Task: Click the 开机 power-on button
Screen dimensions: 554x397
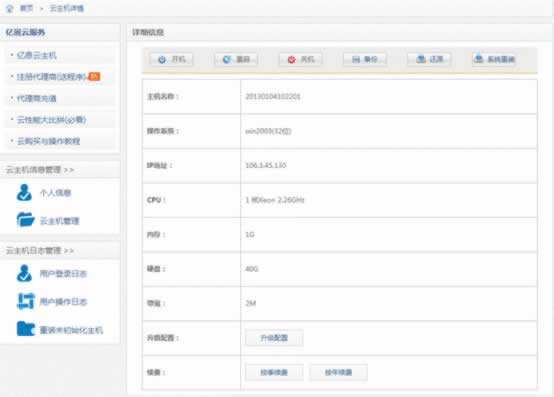Action: 171,59
